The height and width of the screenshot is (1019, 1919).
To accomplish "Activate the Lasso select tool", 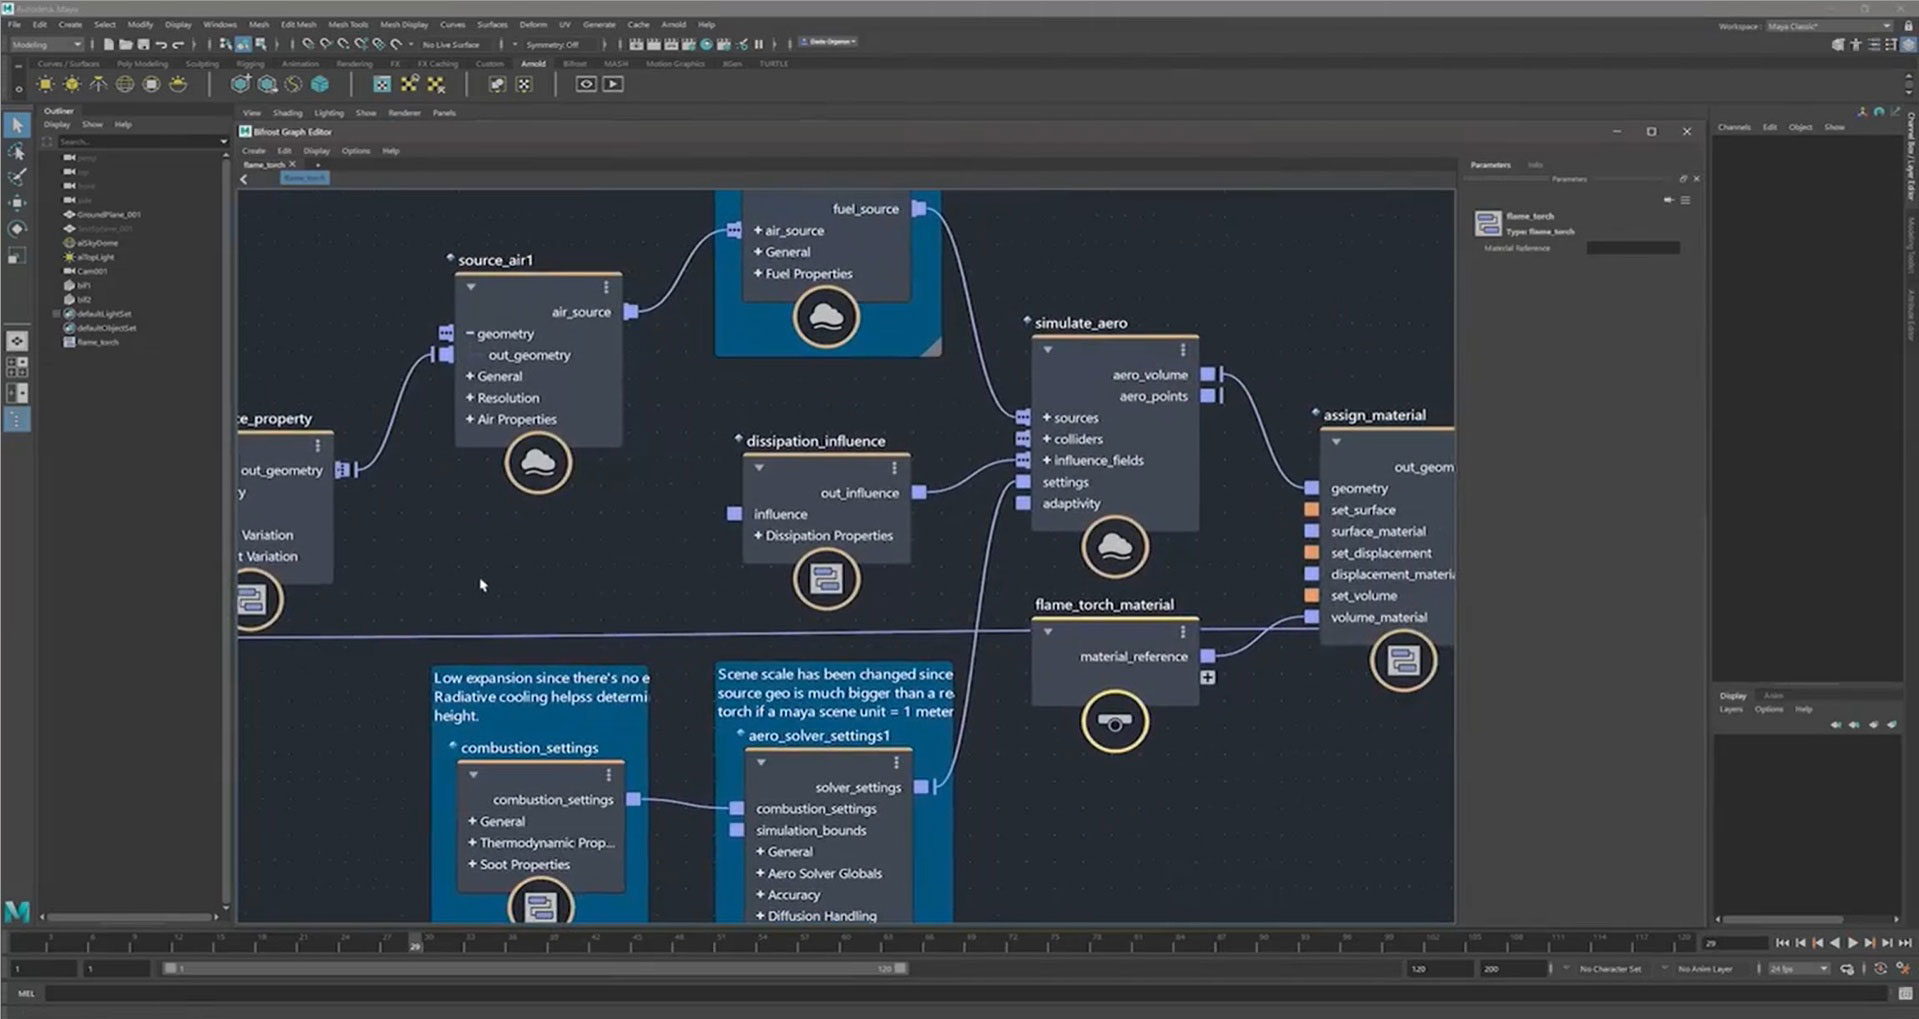I will pyautogui.click(x=17, y=151).
